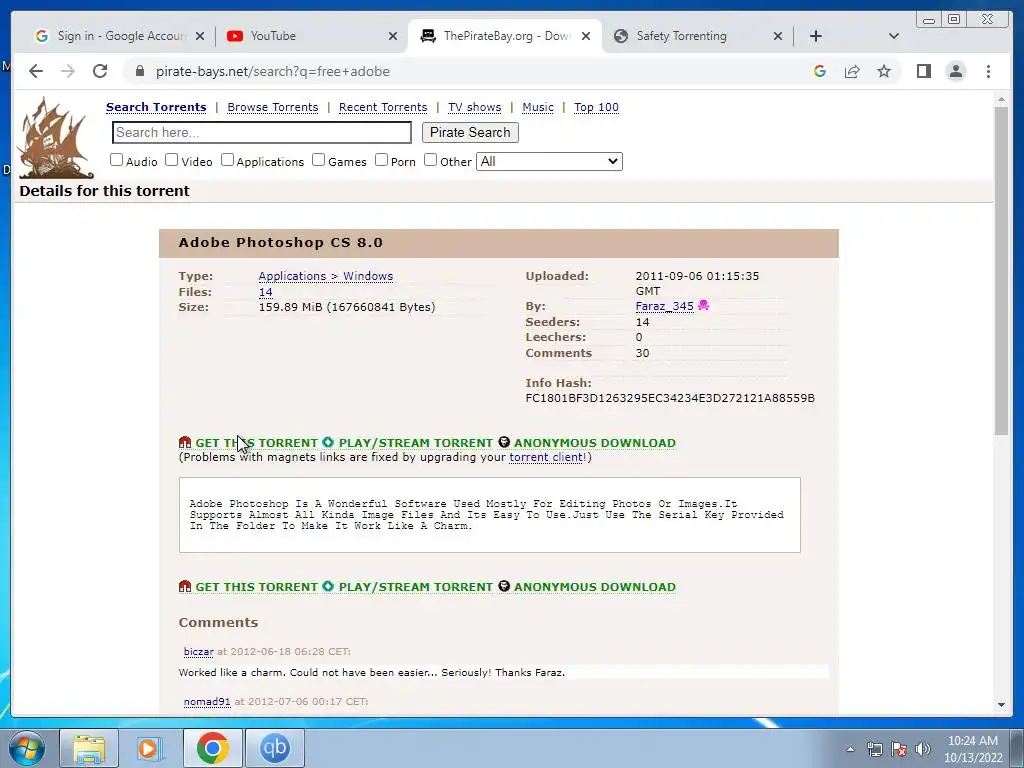Open the All category dropdown
Viewport: 1024px width, 768px height.
click(549, 161)
